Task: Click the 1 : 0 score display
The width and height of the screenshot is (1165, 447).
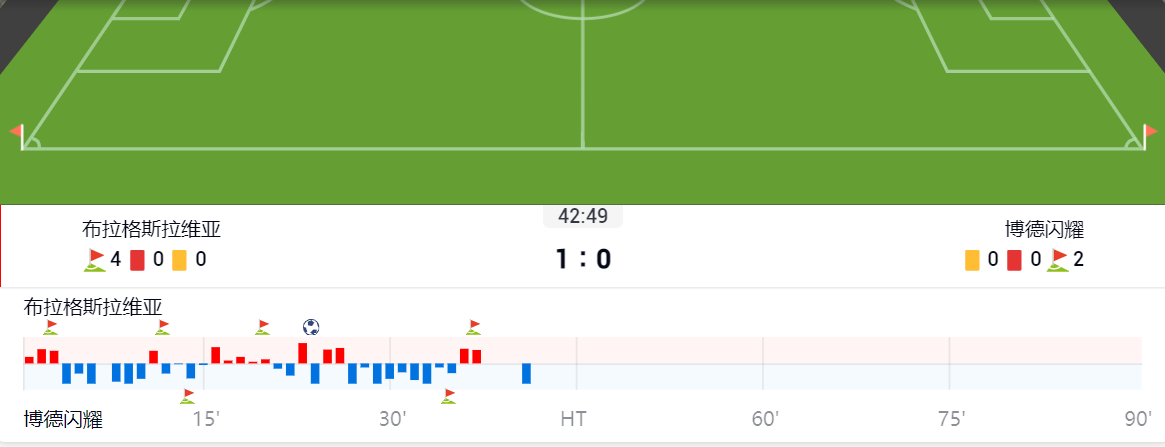Action: click(583, 260)
